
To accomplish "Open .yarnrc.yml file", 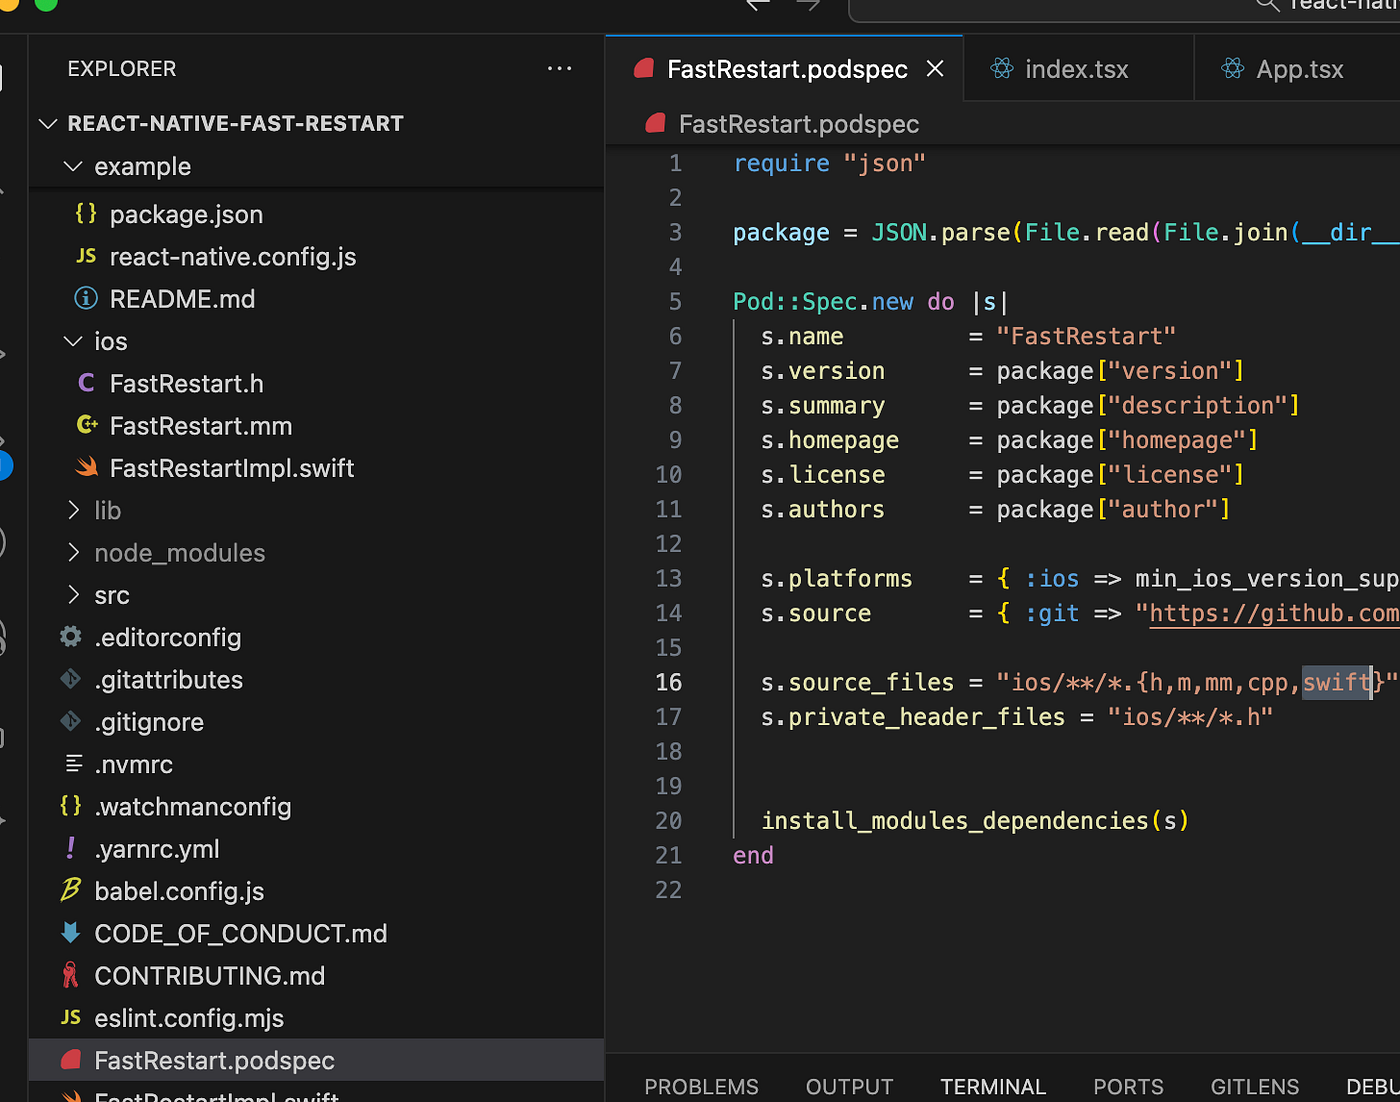I will [x=315, y=849].
